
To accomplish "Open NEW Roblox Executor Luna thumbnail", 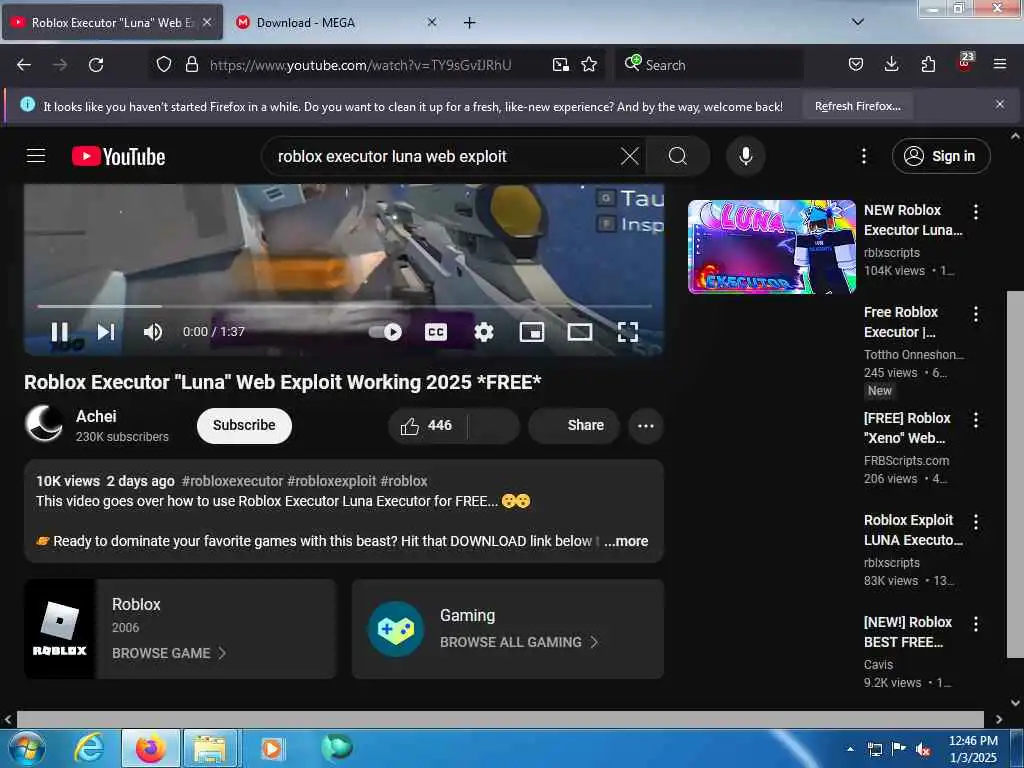I will coord(772,247).
